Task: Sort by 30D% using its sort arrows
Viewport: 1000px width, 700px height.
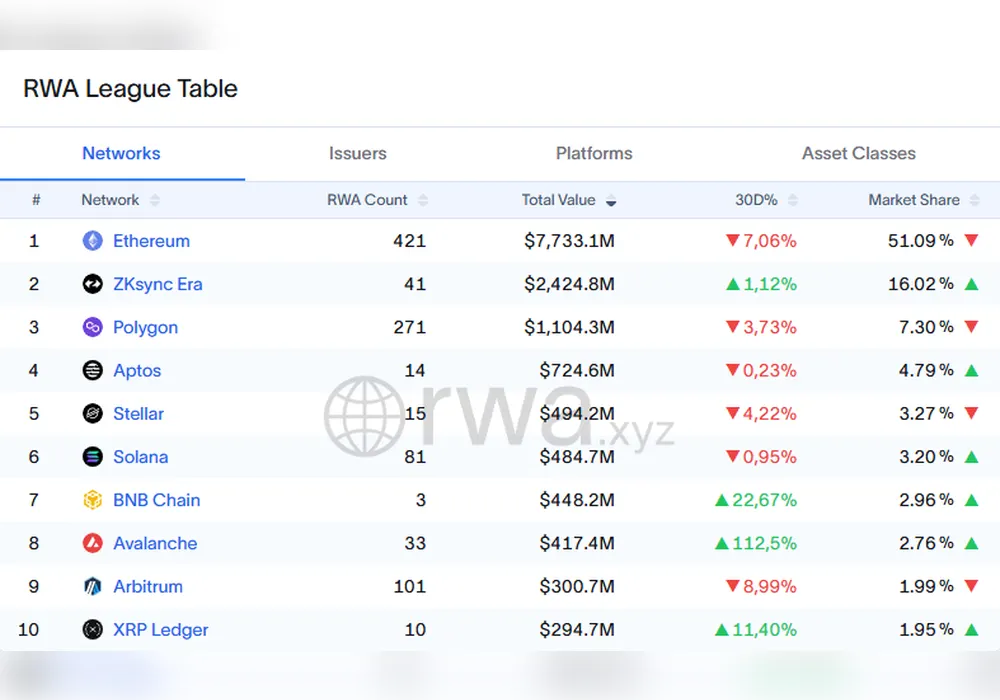Action: [x=793, y=200]
